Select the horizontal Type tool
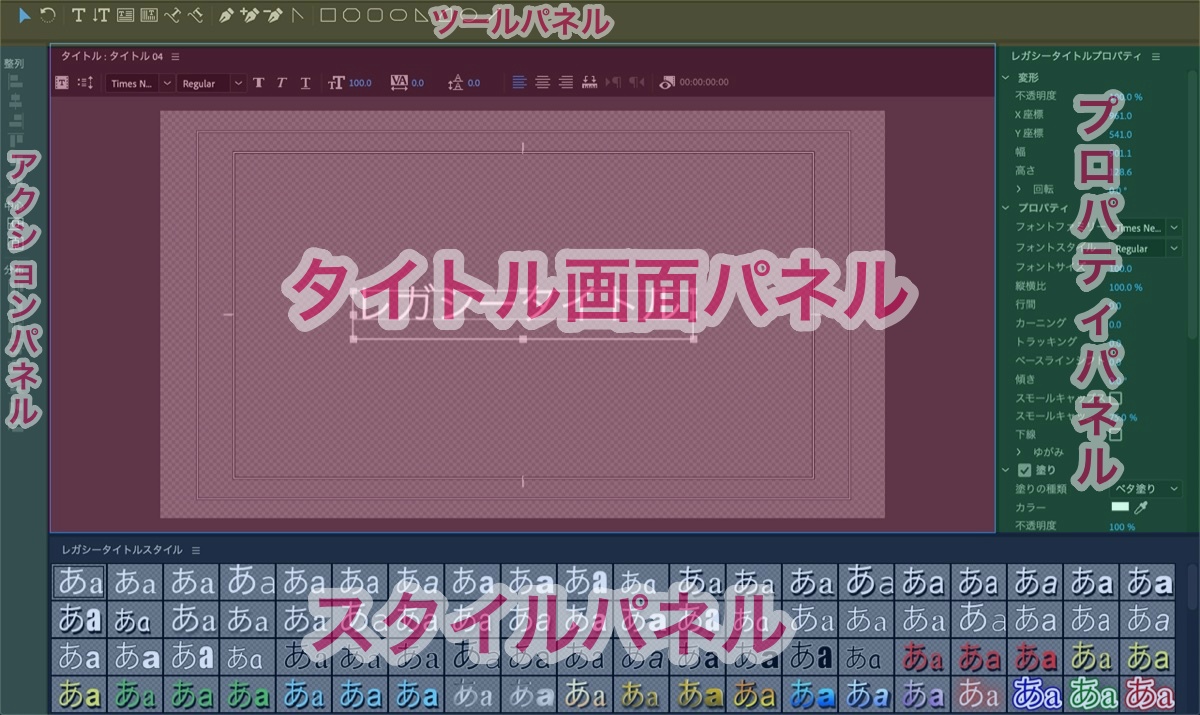The height and width of the screenshot is (715, 1200). click(x=79, y=15)
